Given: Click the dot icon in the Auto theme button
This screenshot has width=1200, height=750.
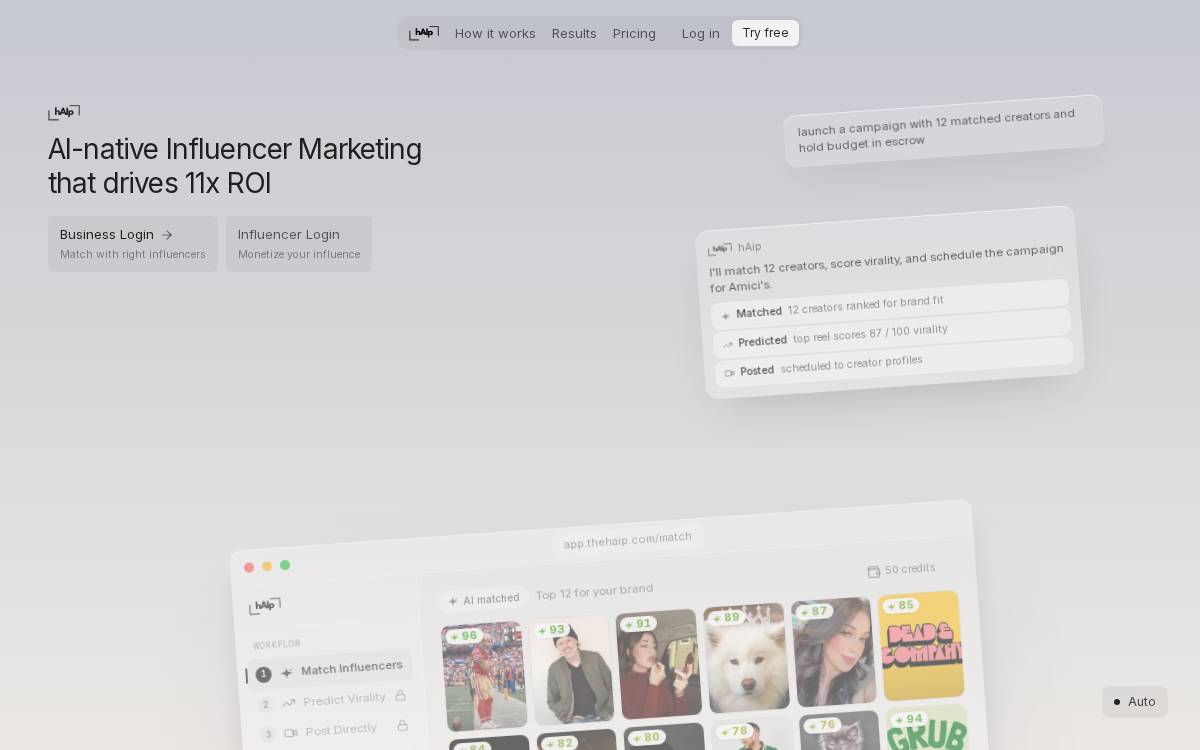Looking at the screenshot, I should pyautogui.click(x=1117, y=702).
